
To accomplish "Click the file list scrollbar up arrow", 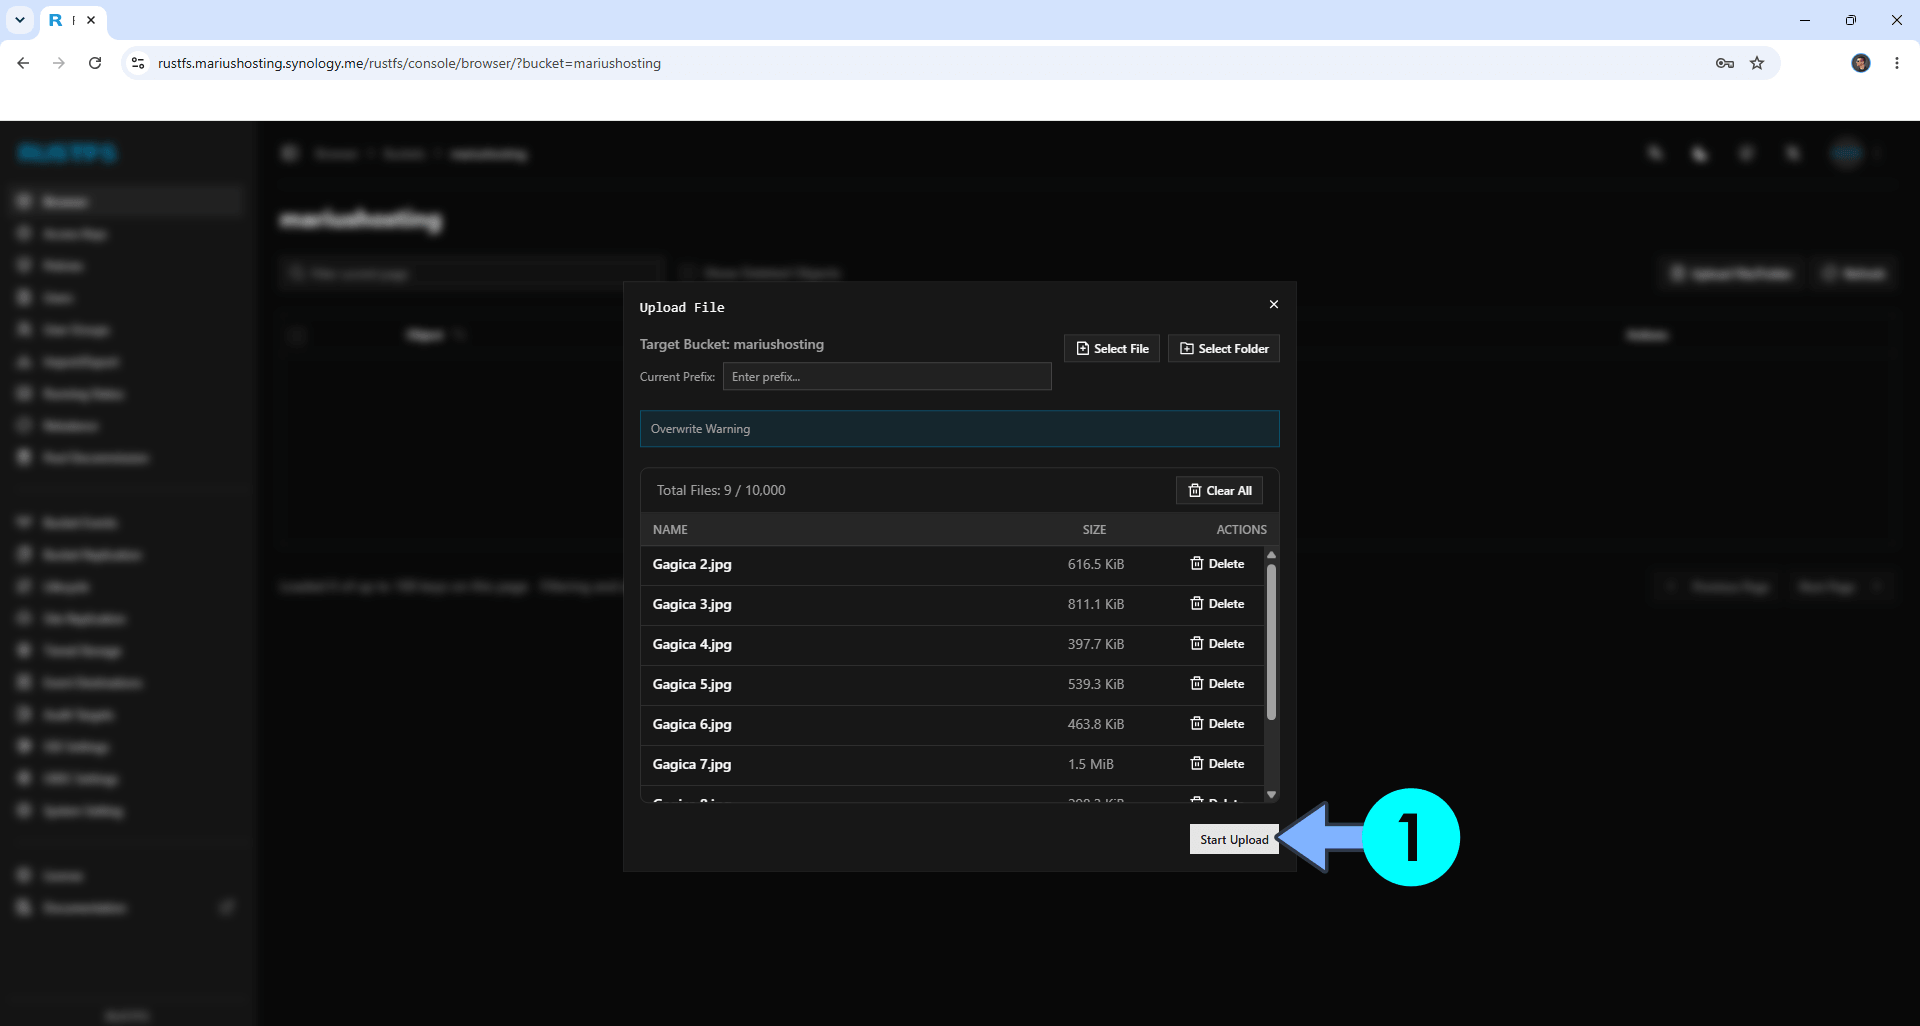I will pos(1271,555).
